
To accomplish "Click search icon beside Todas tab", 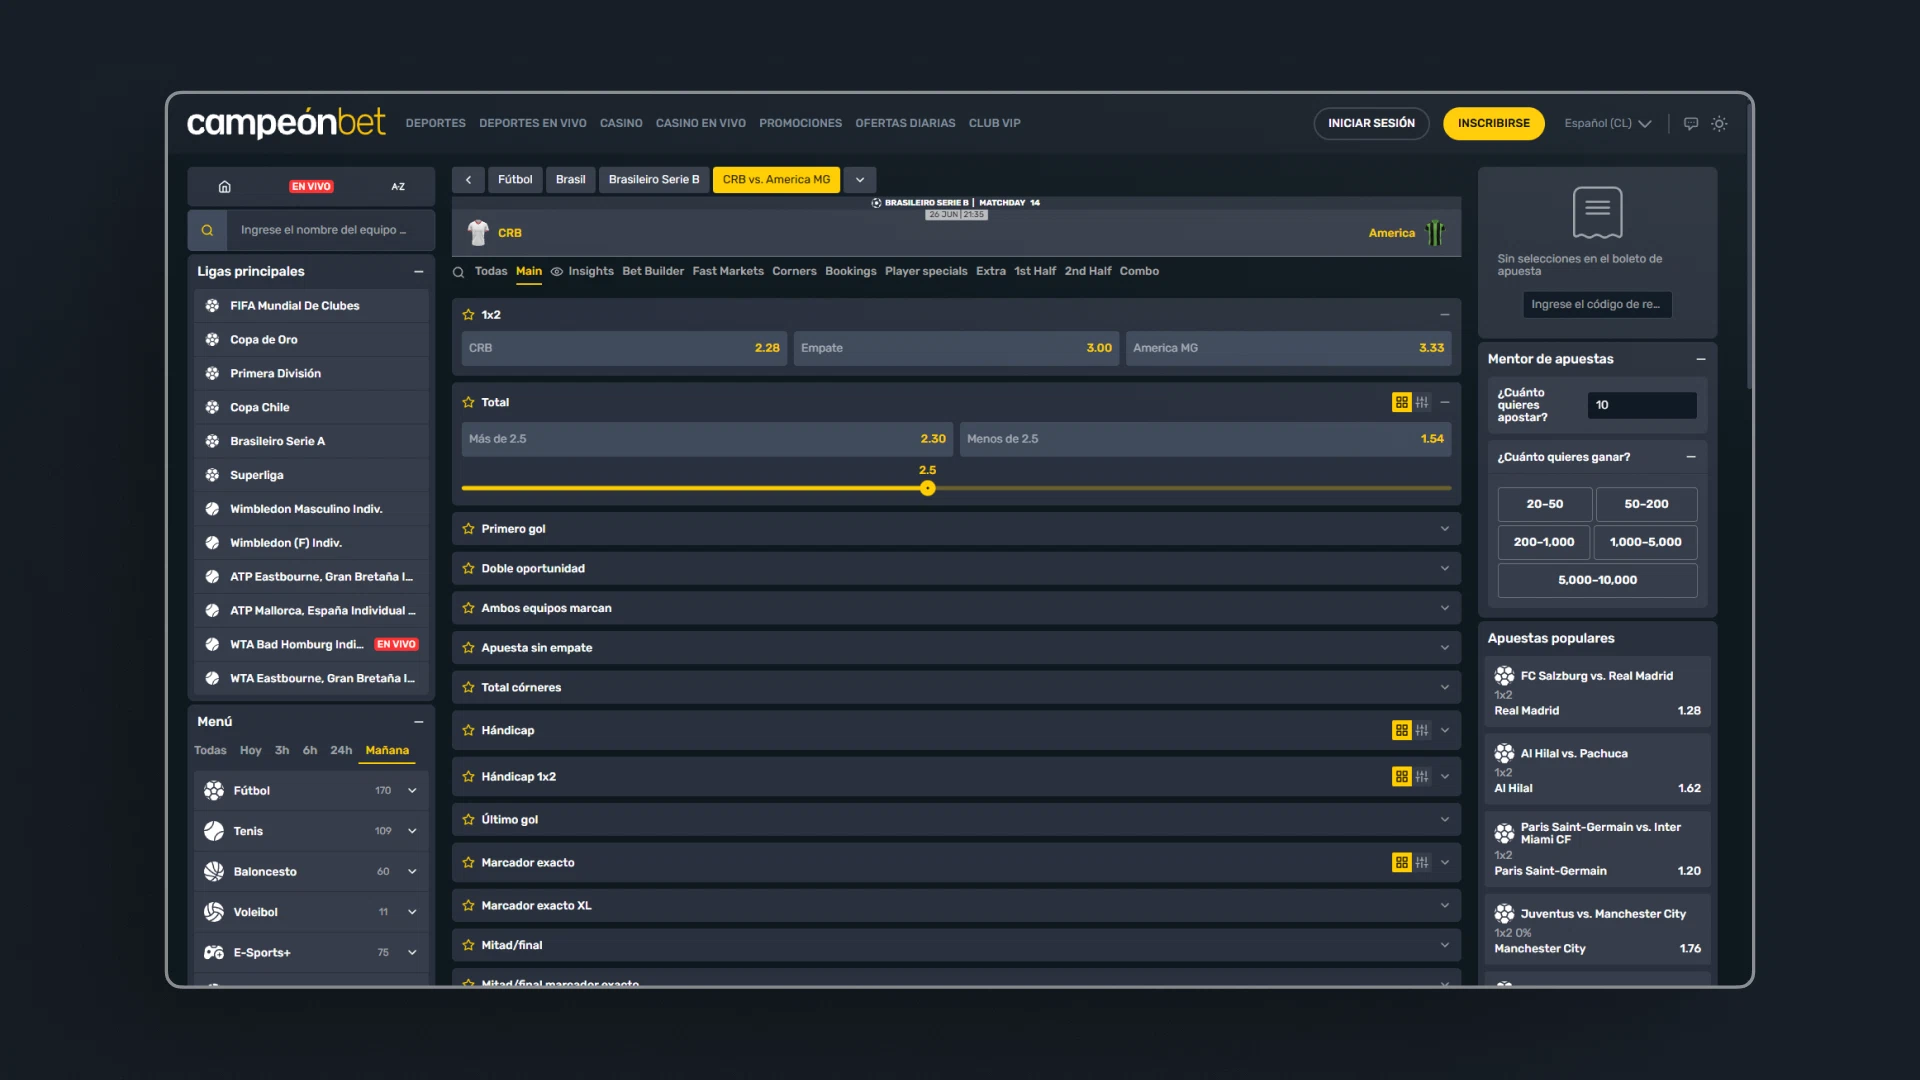I will pyautogui.click(x=459, y=272).
